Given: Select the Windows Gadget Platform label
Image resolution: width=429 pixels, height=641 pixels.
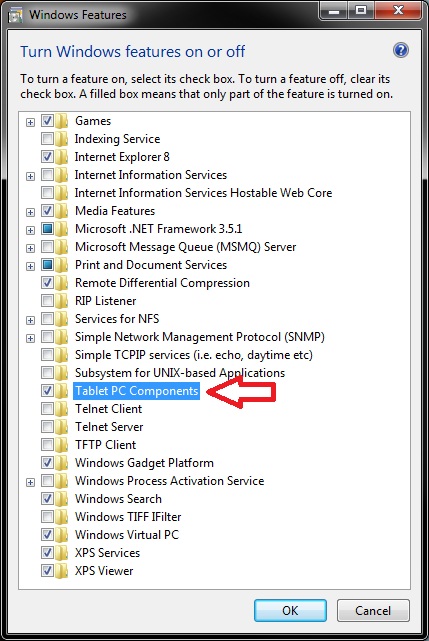Looking at the screenshot, I should click(144, 463).
